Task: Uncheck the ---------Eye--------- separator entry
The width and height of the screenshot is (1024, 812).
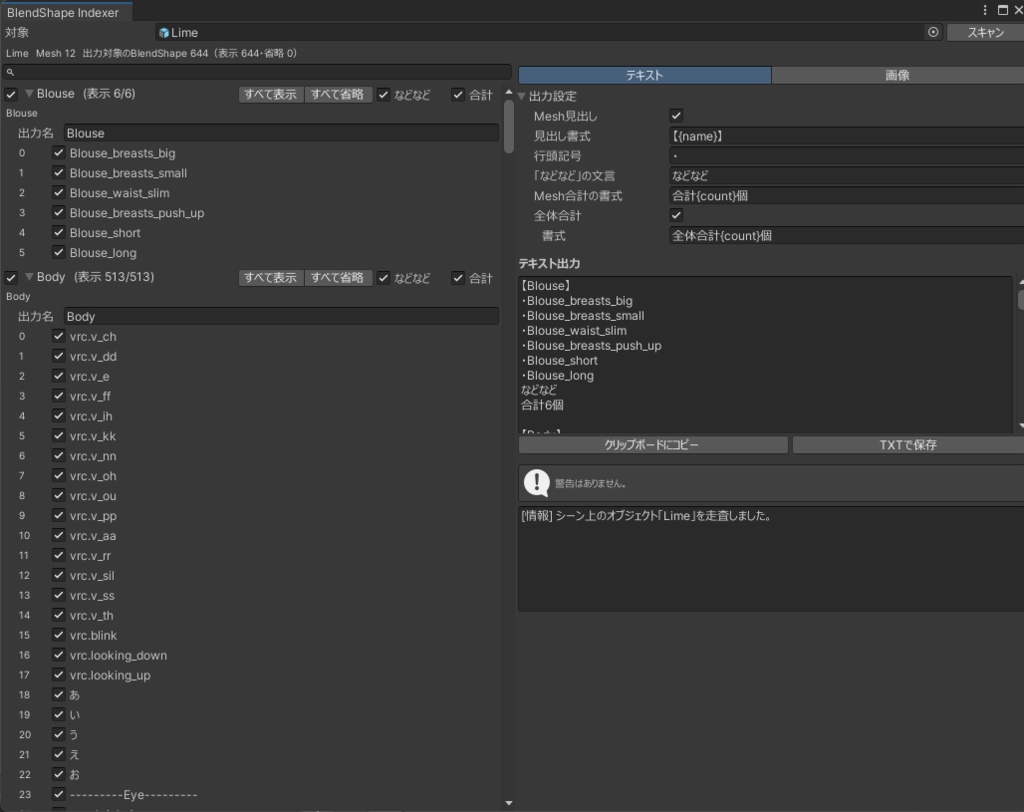Action: pyautogui.click(x=59, y=794)
